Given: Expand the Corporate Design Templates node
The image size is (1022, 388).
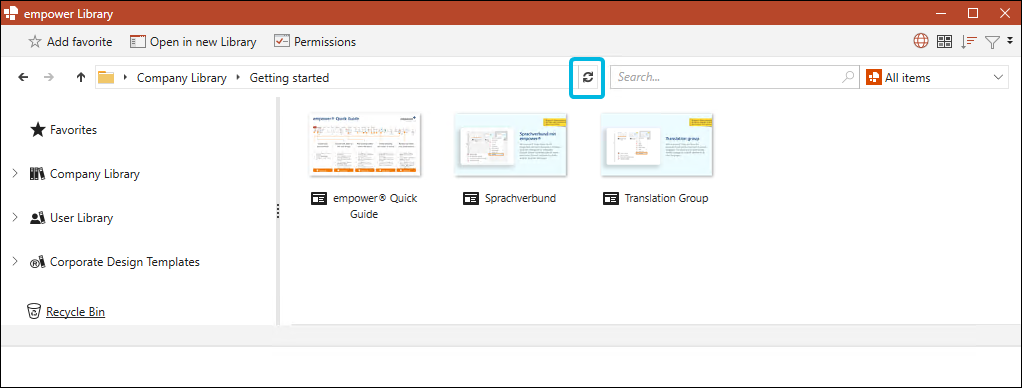Looking at the screenshot, I should tap(15, 261).
